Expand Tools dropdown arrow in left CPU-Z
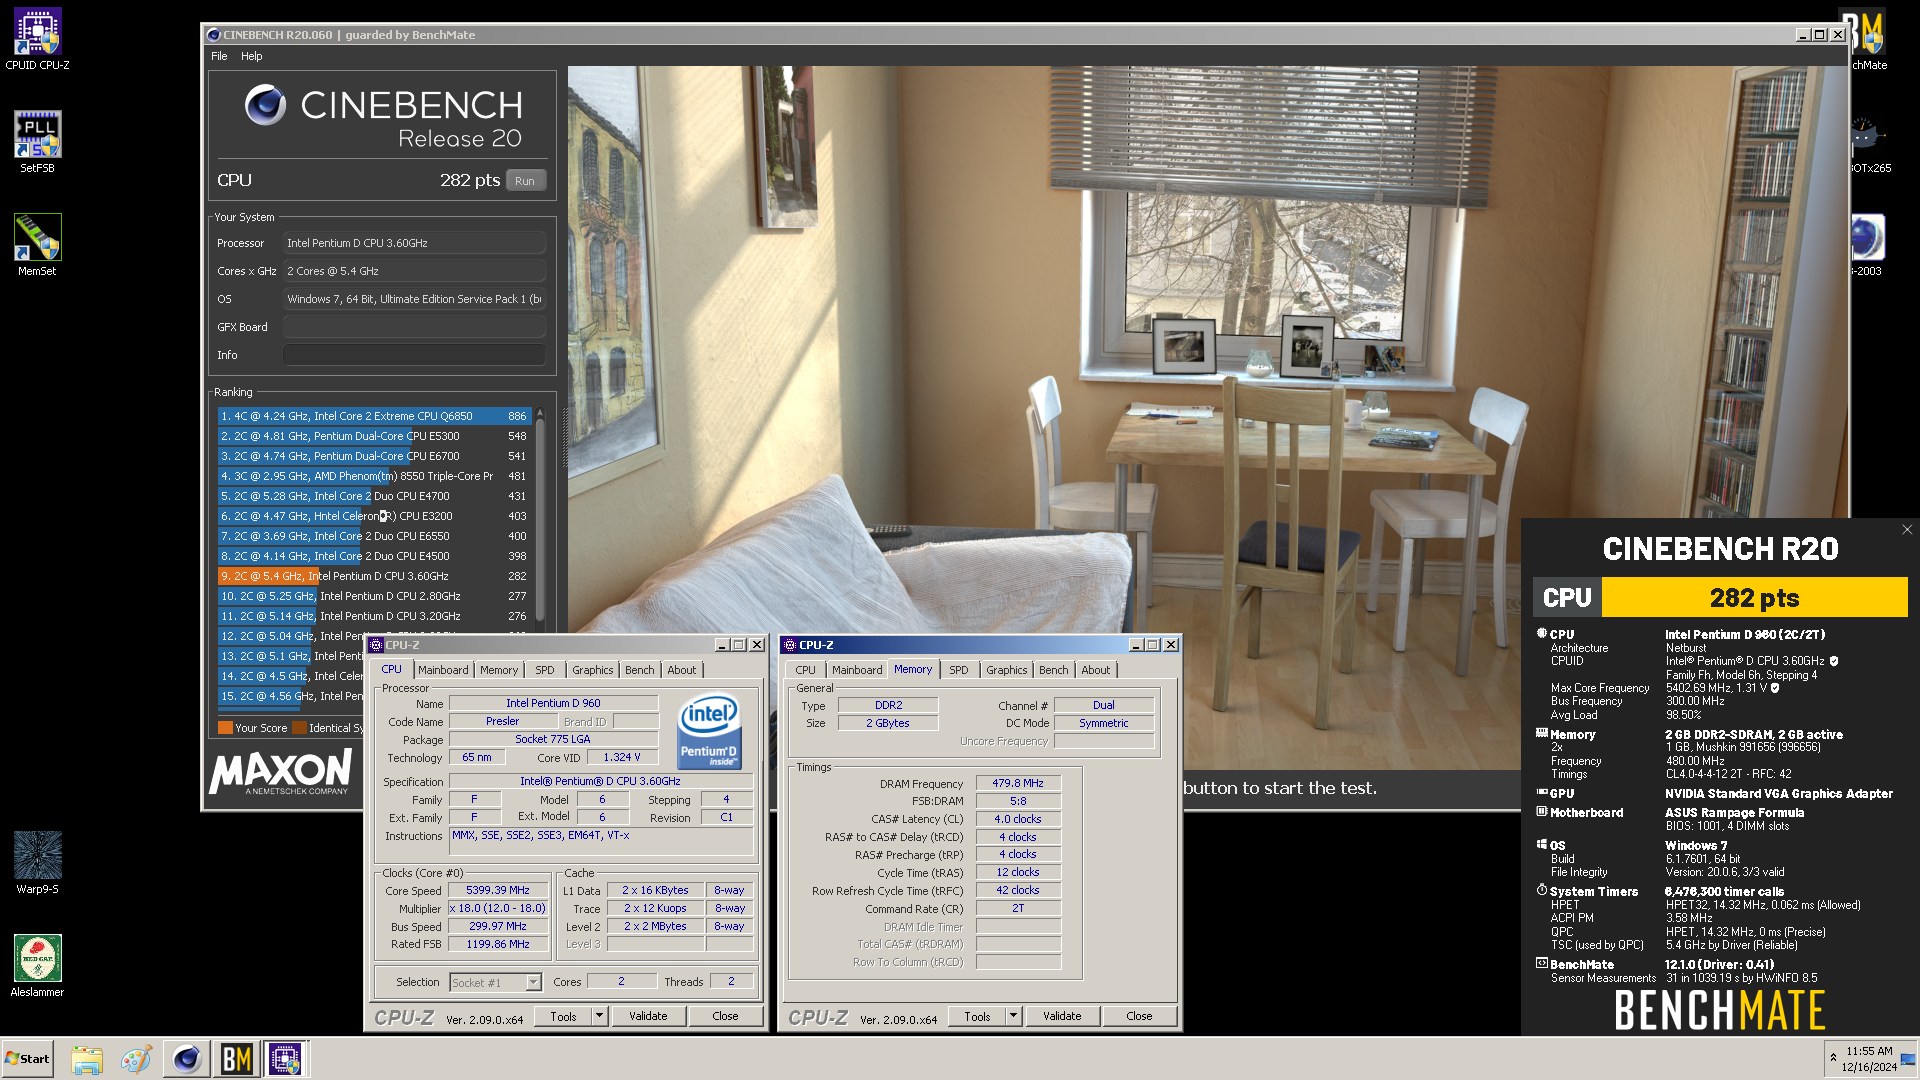The height and width of the screenshot is (1080, 1920). 599,1016
